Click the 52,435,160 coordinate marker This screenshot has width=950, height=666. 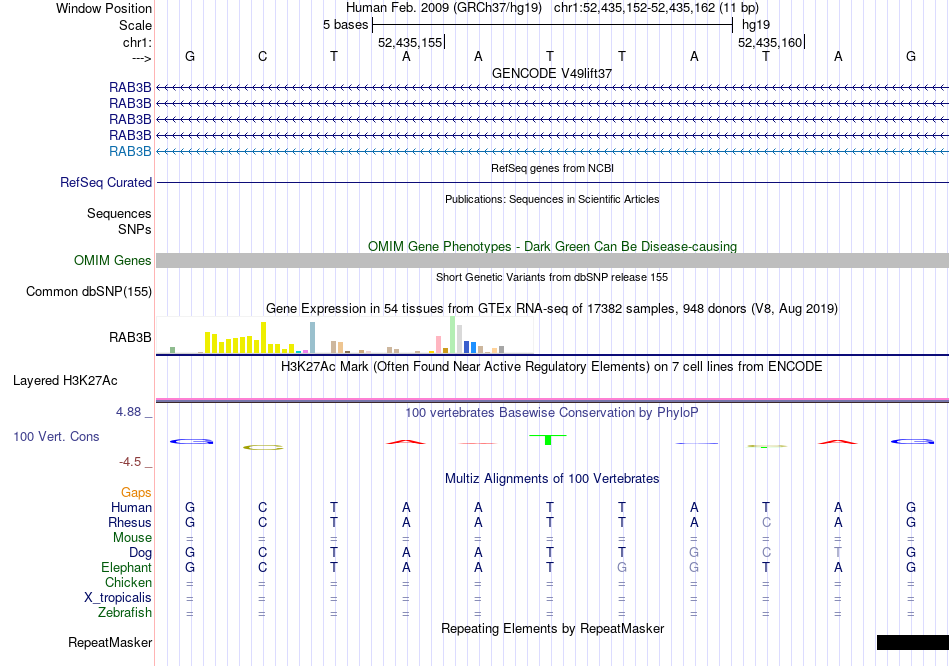coord(770,42)
